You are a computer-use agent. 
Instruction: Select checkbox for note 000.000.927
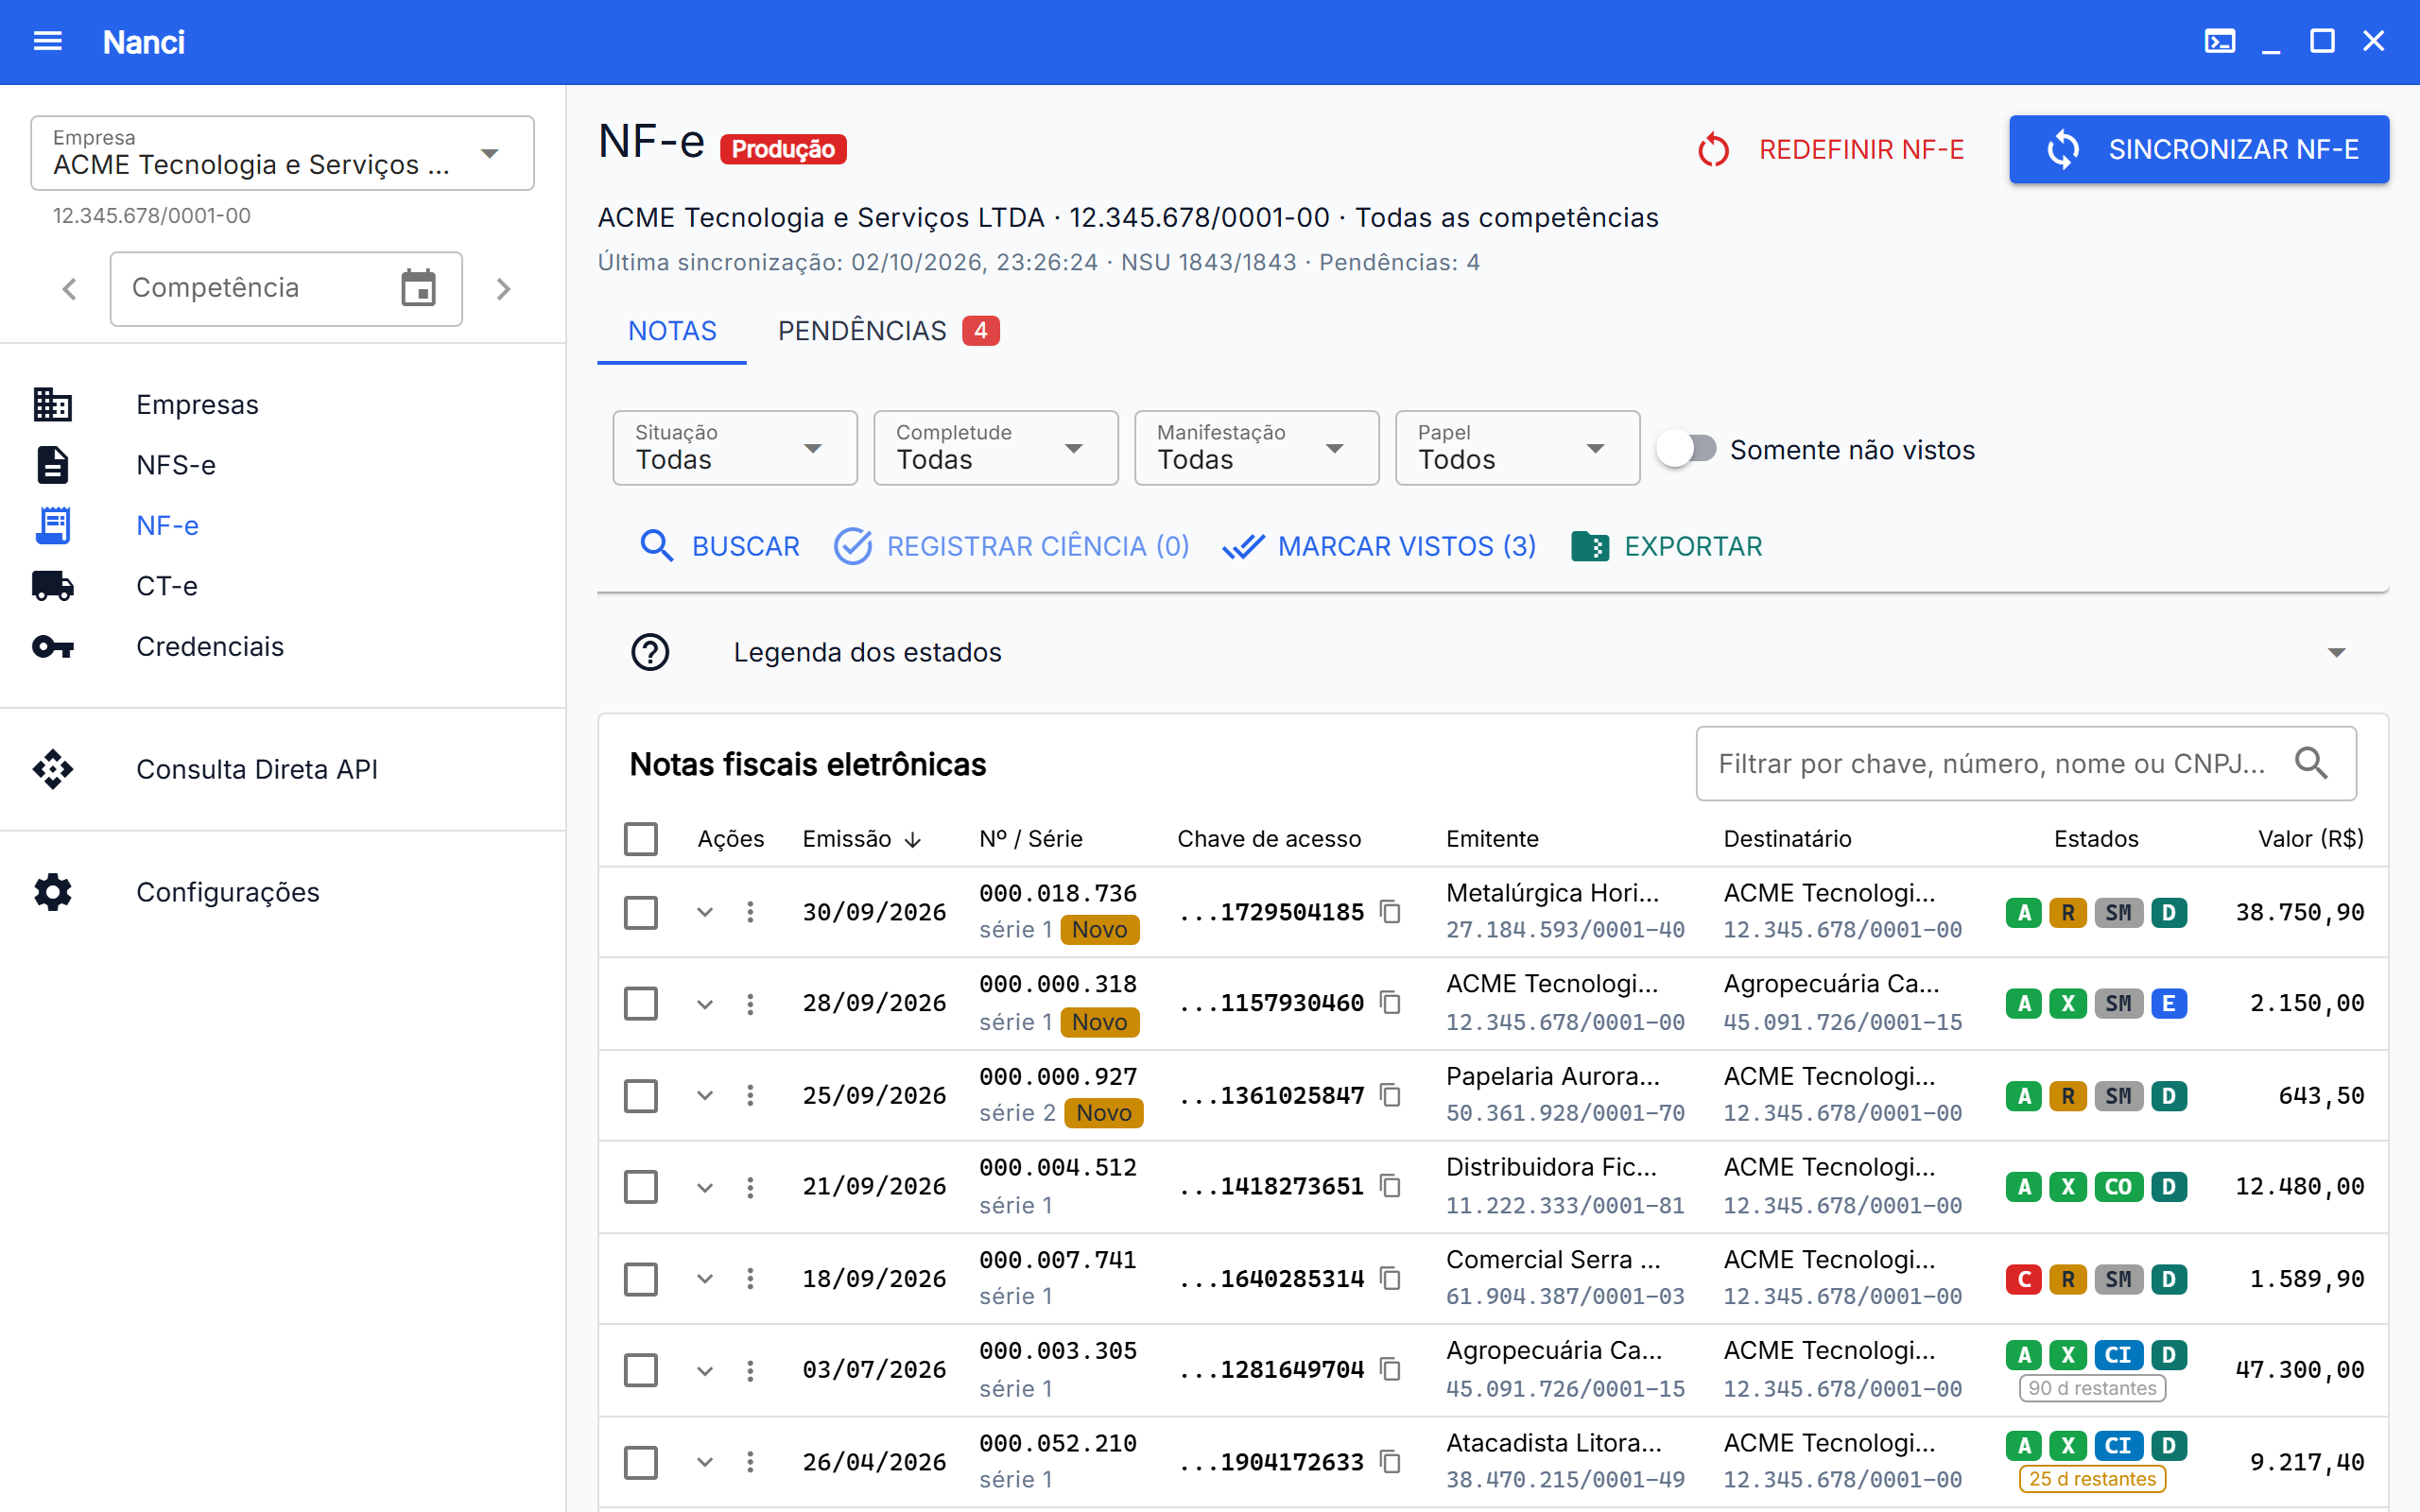tap(641, 1095)
